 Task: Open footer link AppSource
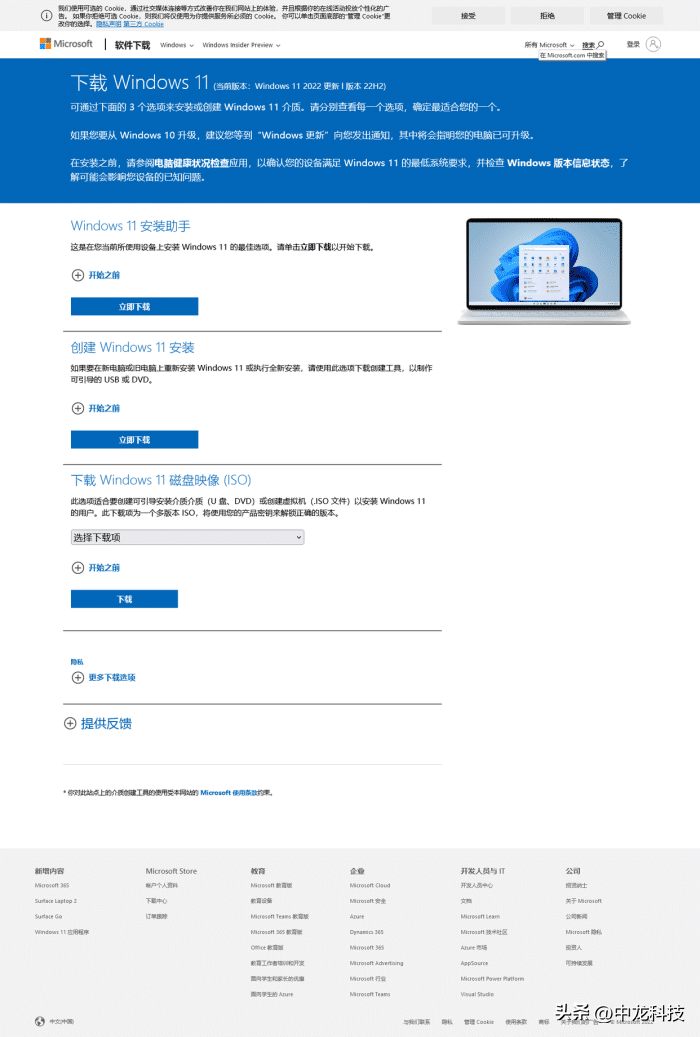click(x=474, y=963)
